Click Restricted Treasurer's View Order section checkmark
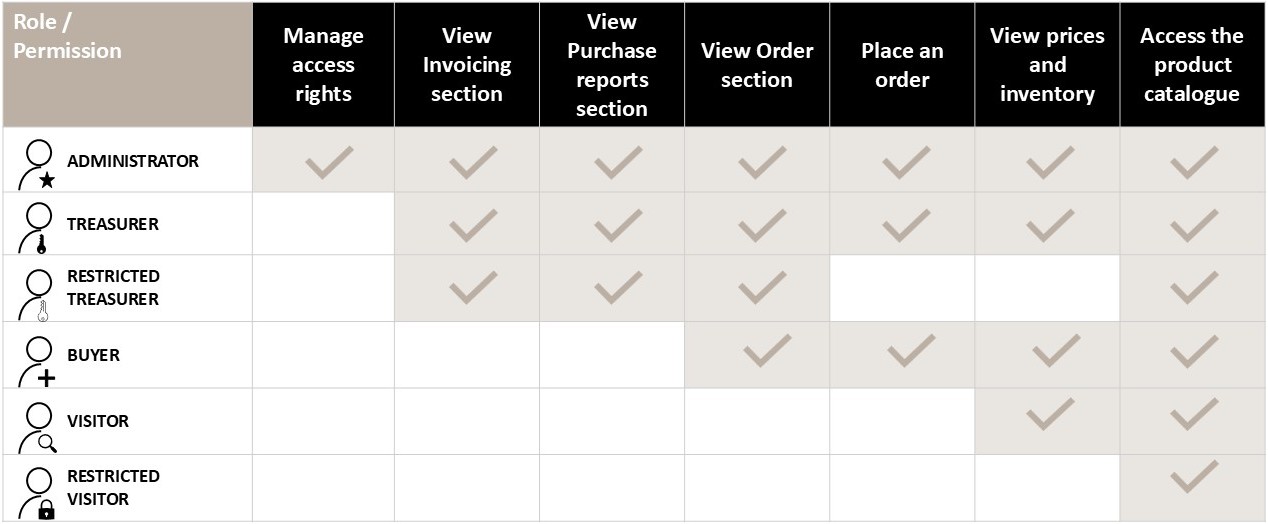The image size is (1268, 524). click(x=762, y=288)
